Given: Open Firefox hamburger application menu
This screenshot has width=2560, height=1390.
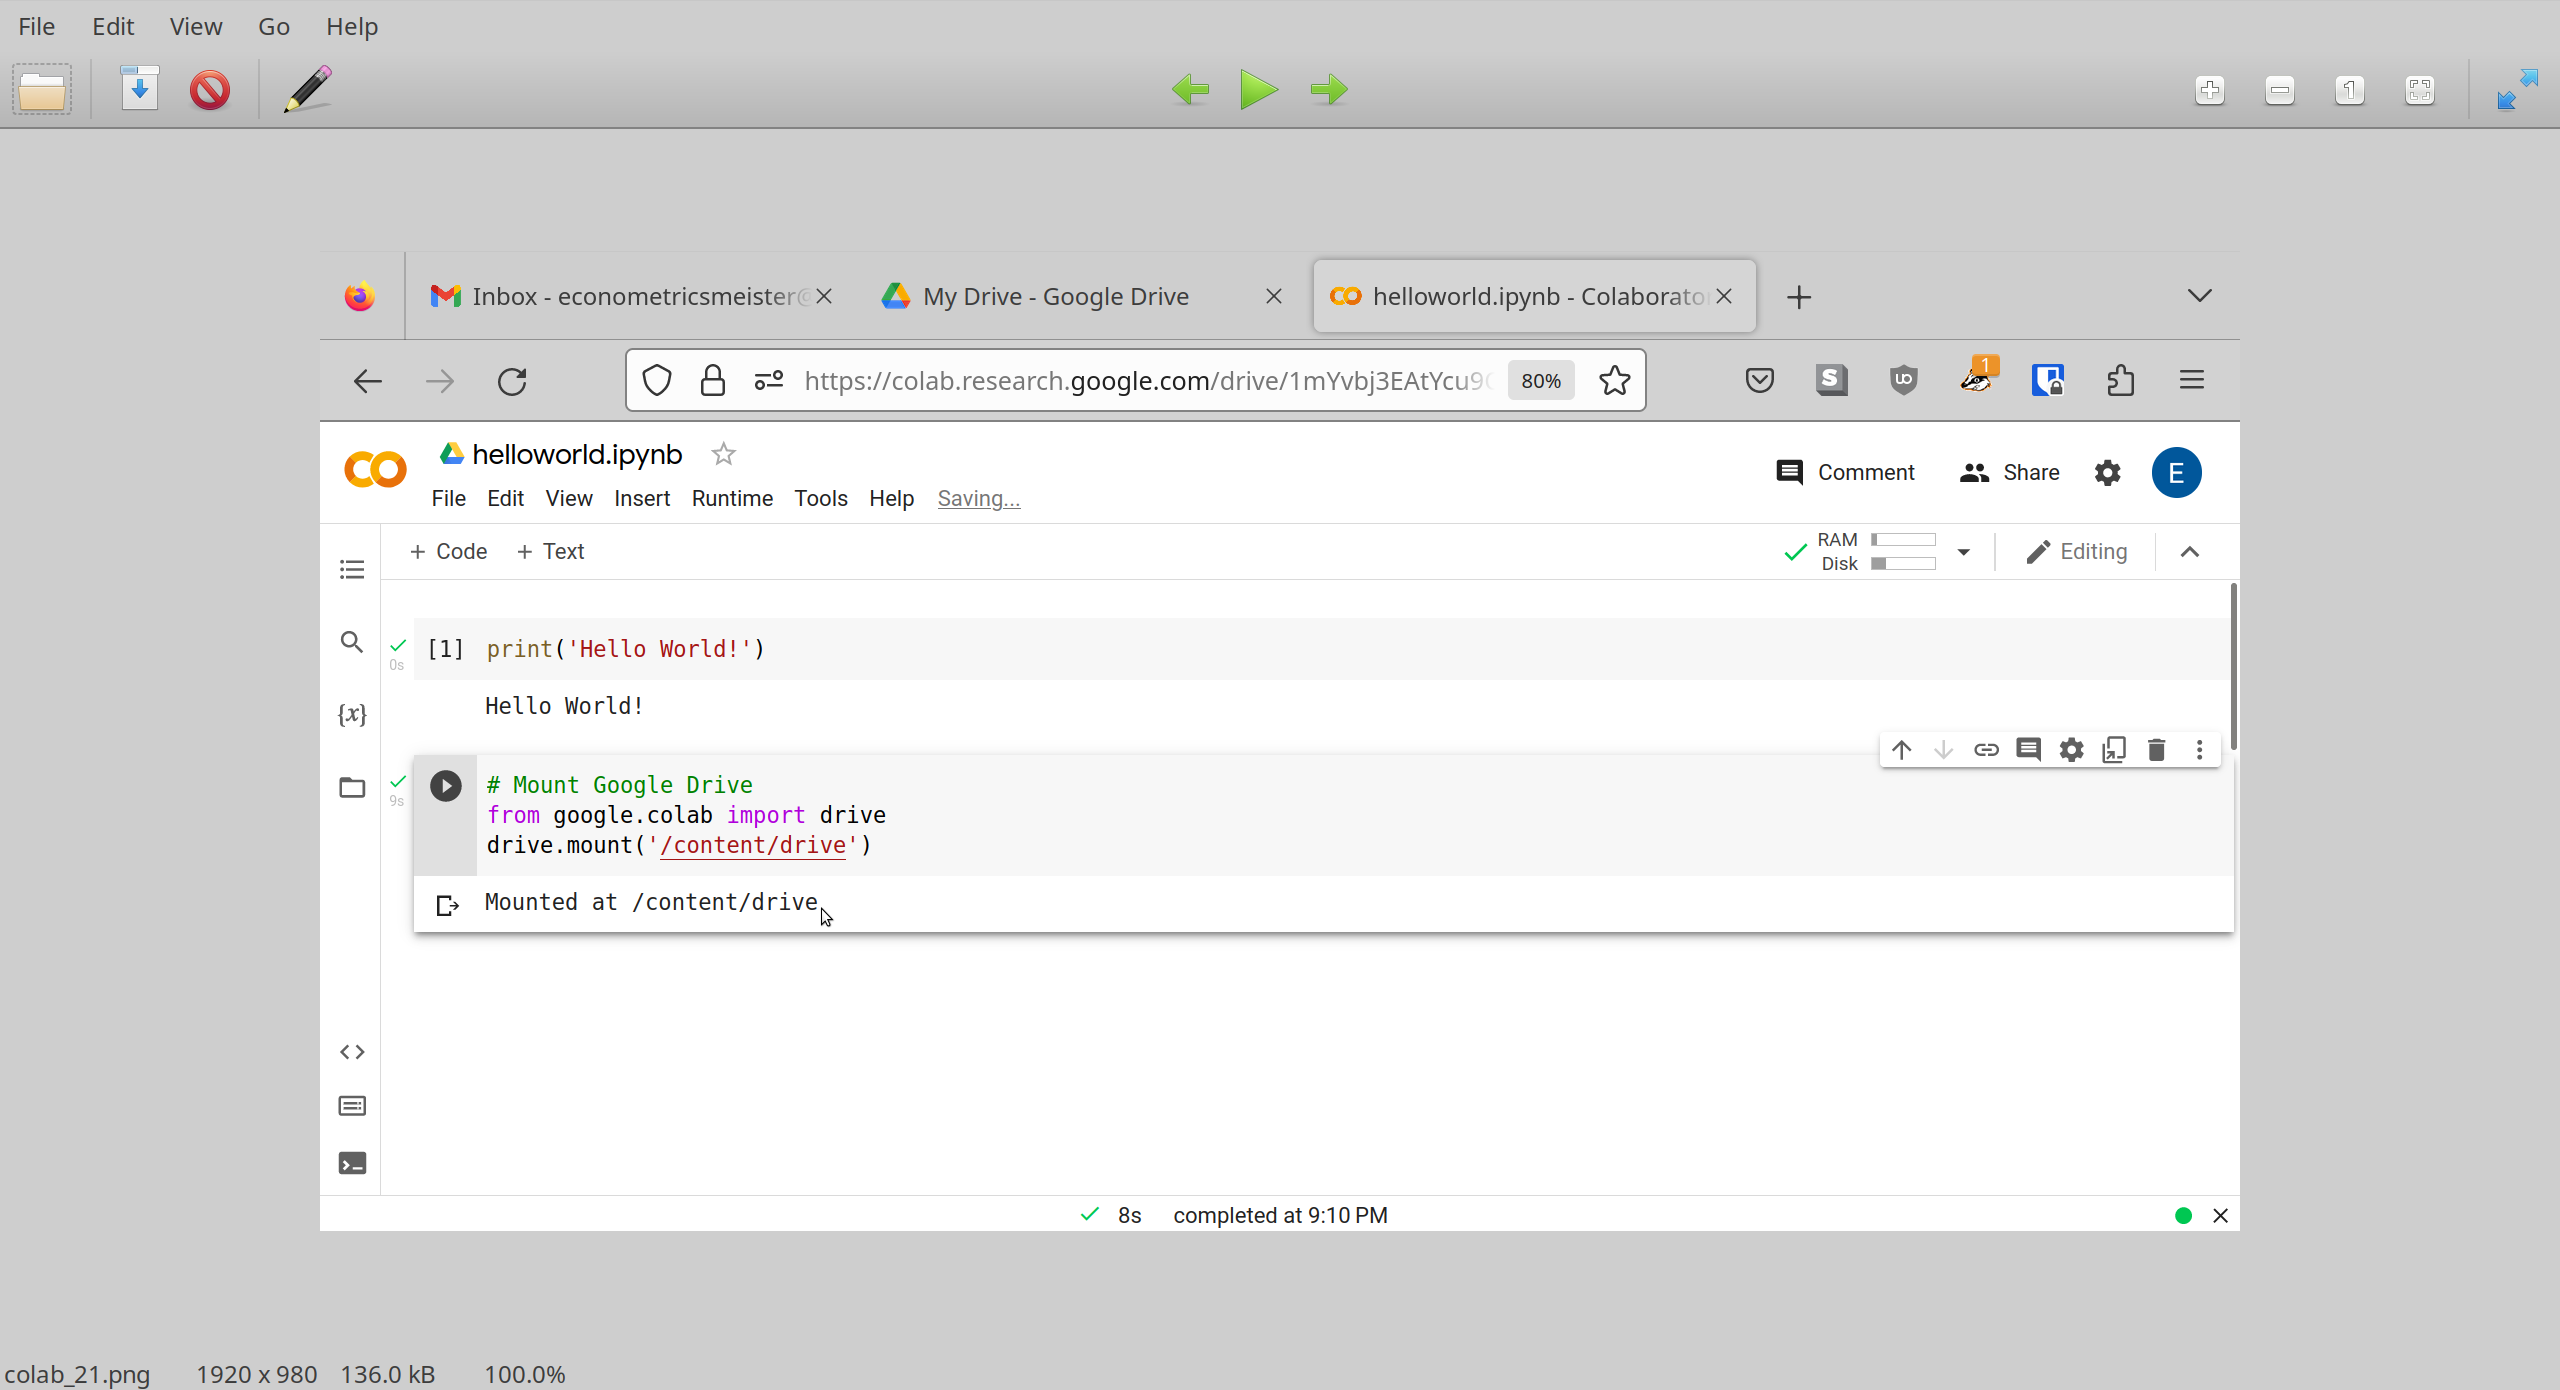Looking at the screenshot, I should tap(2192, 380).
